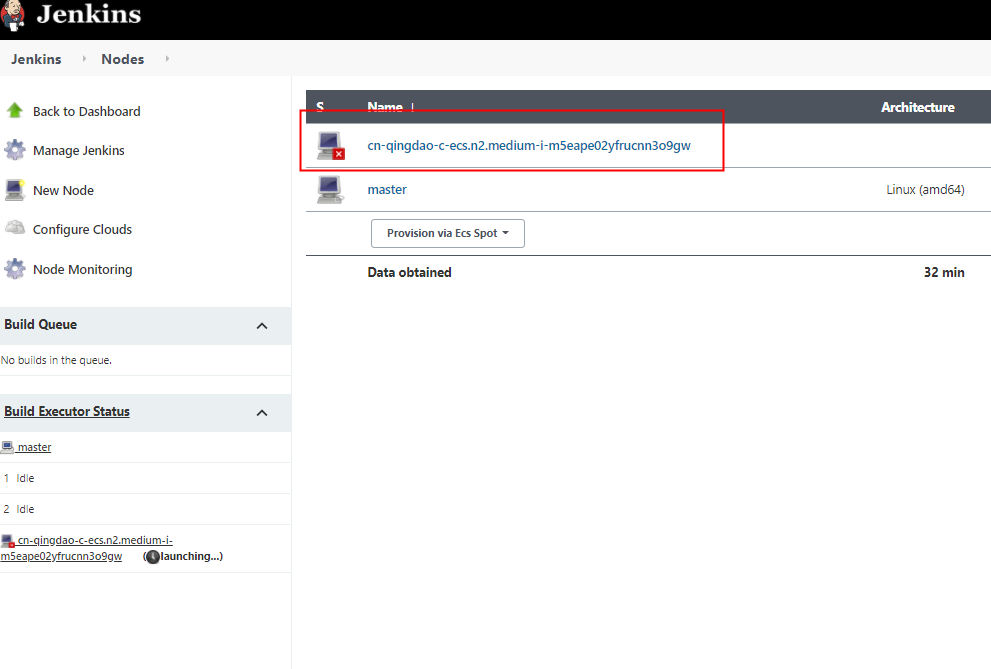Screen dimensions: 991x669
Task: Open New Node link
Action: [x=63, y=190]
